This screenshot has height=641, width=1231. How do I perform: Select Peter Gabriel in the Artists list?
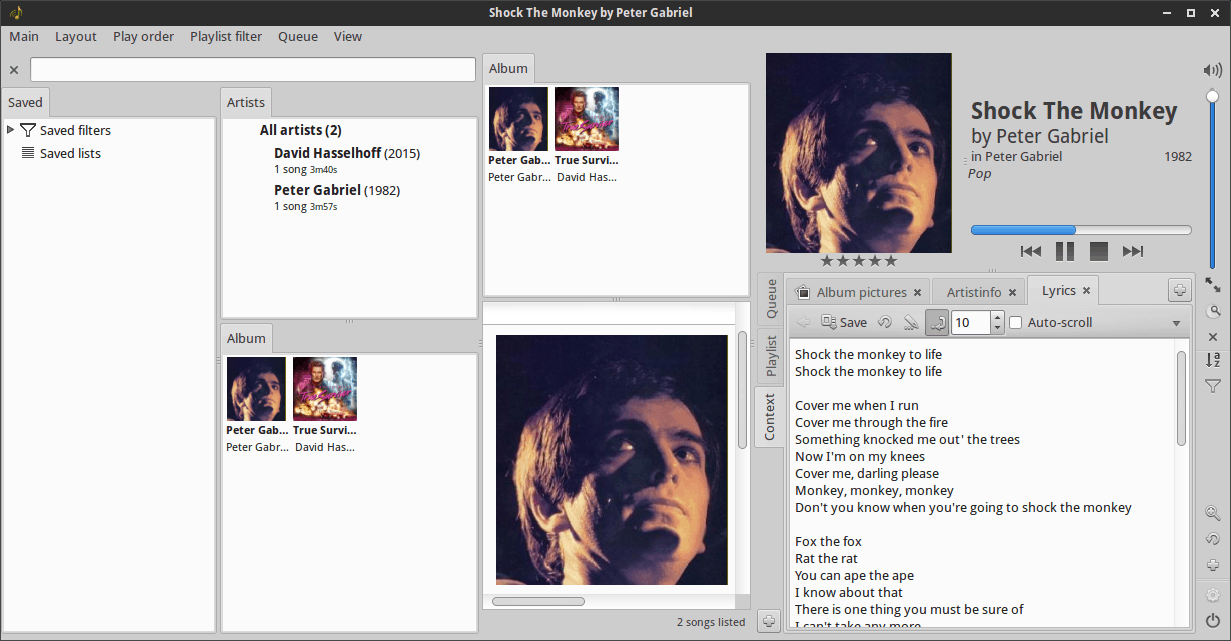tap(317, 190)
